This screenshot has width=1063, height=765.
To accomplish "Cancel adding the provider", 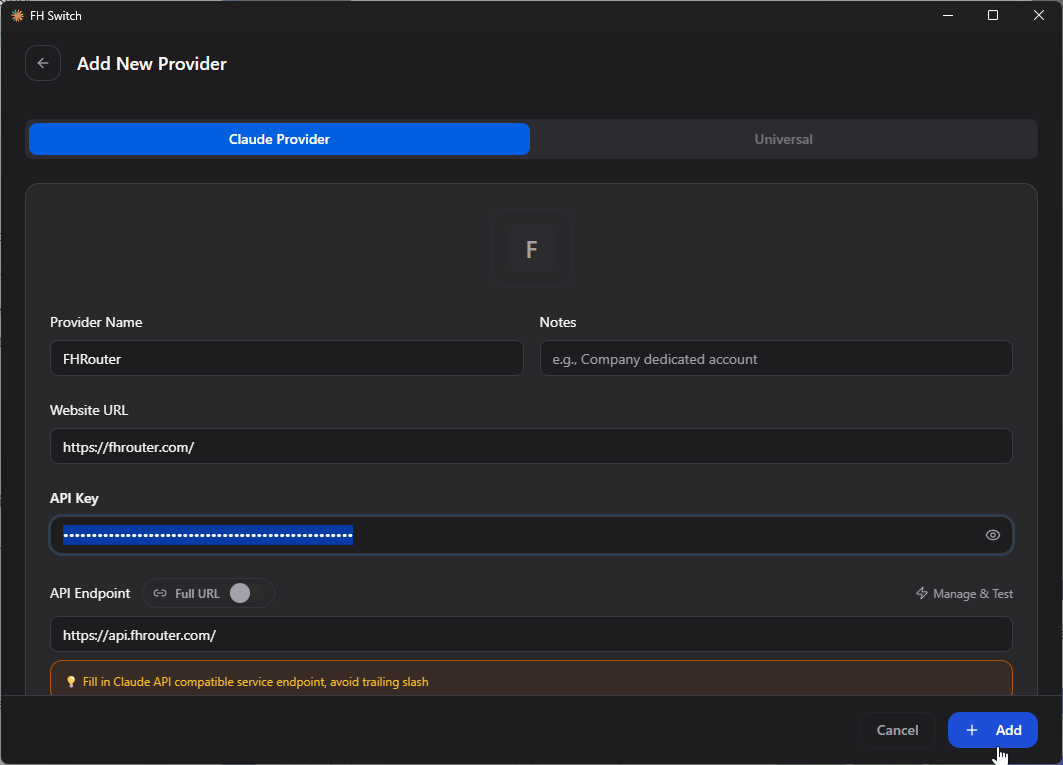I will (x=898, y=730).
